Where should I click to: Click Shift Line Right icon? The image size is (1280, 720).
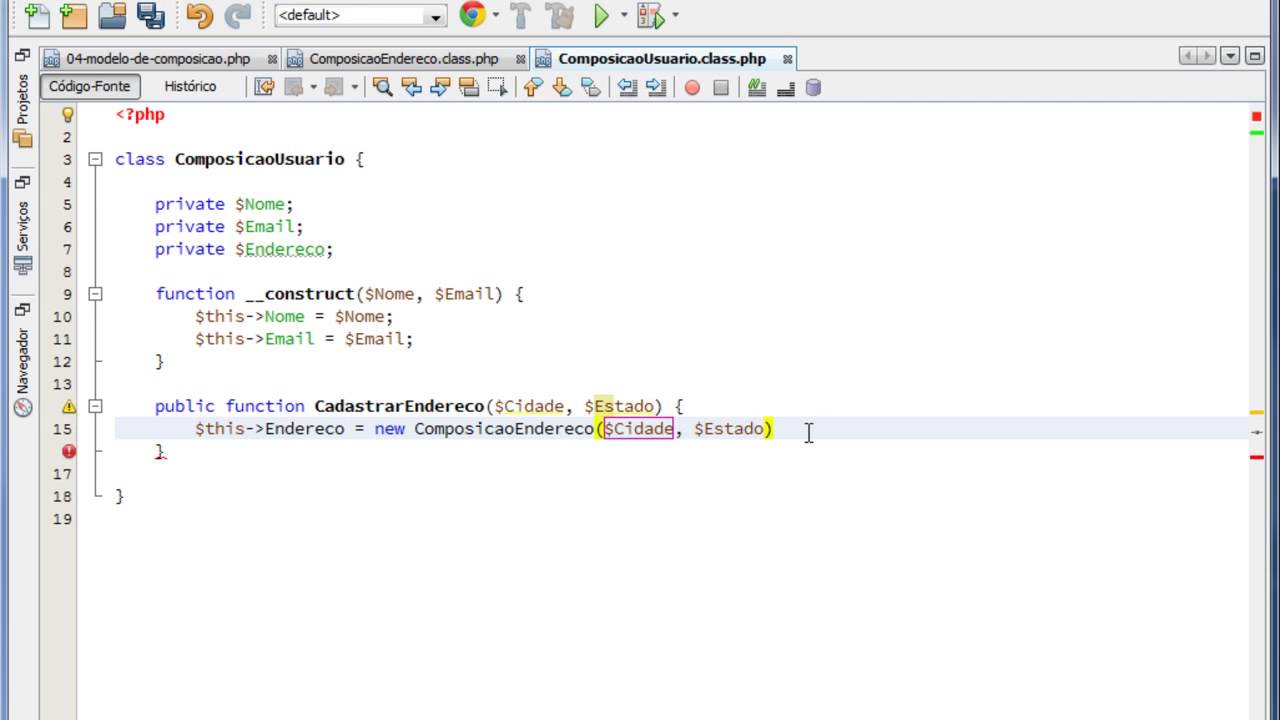(656, 87)
